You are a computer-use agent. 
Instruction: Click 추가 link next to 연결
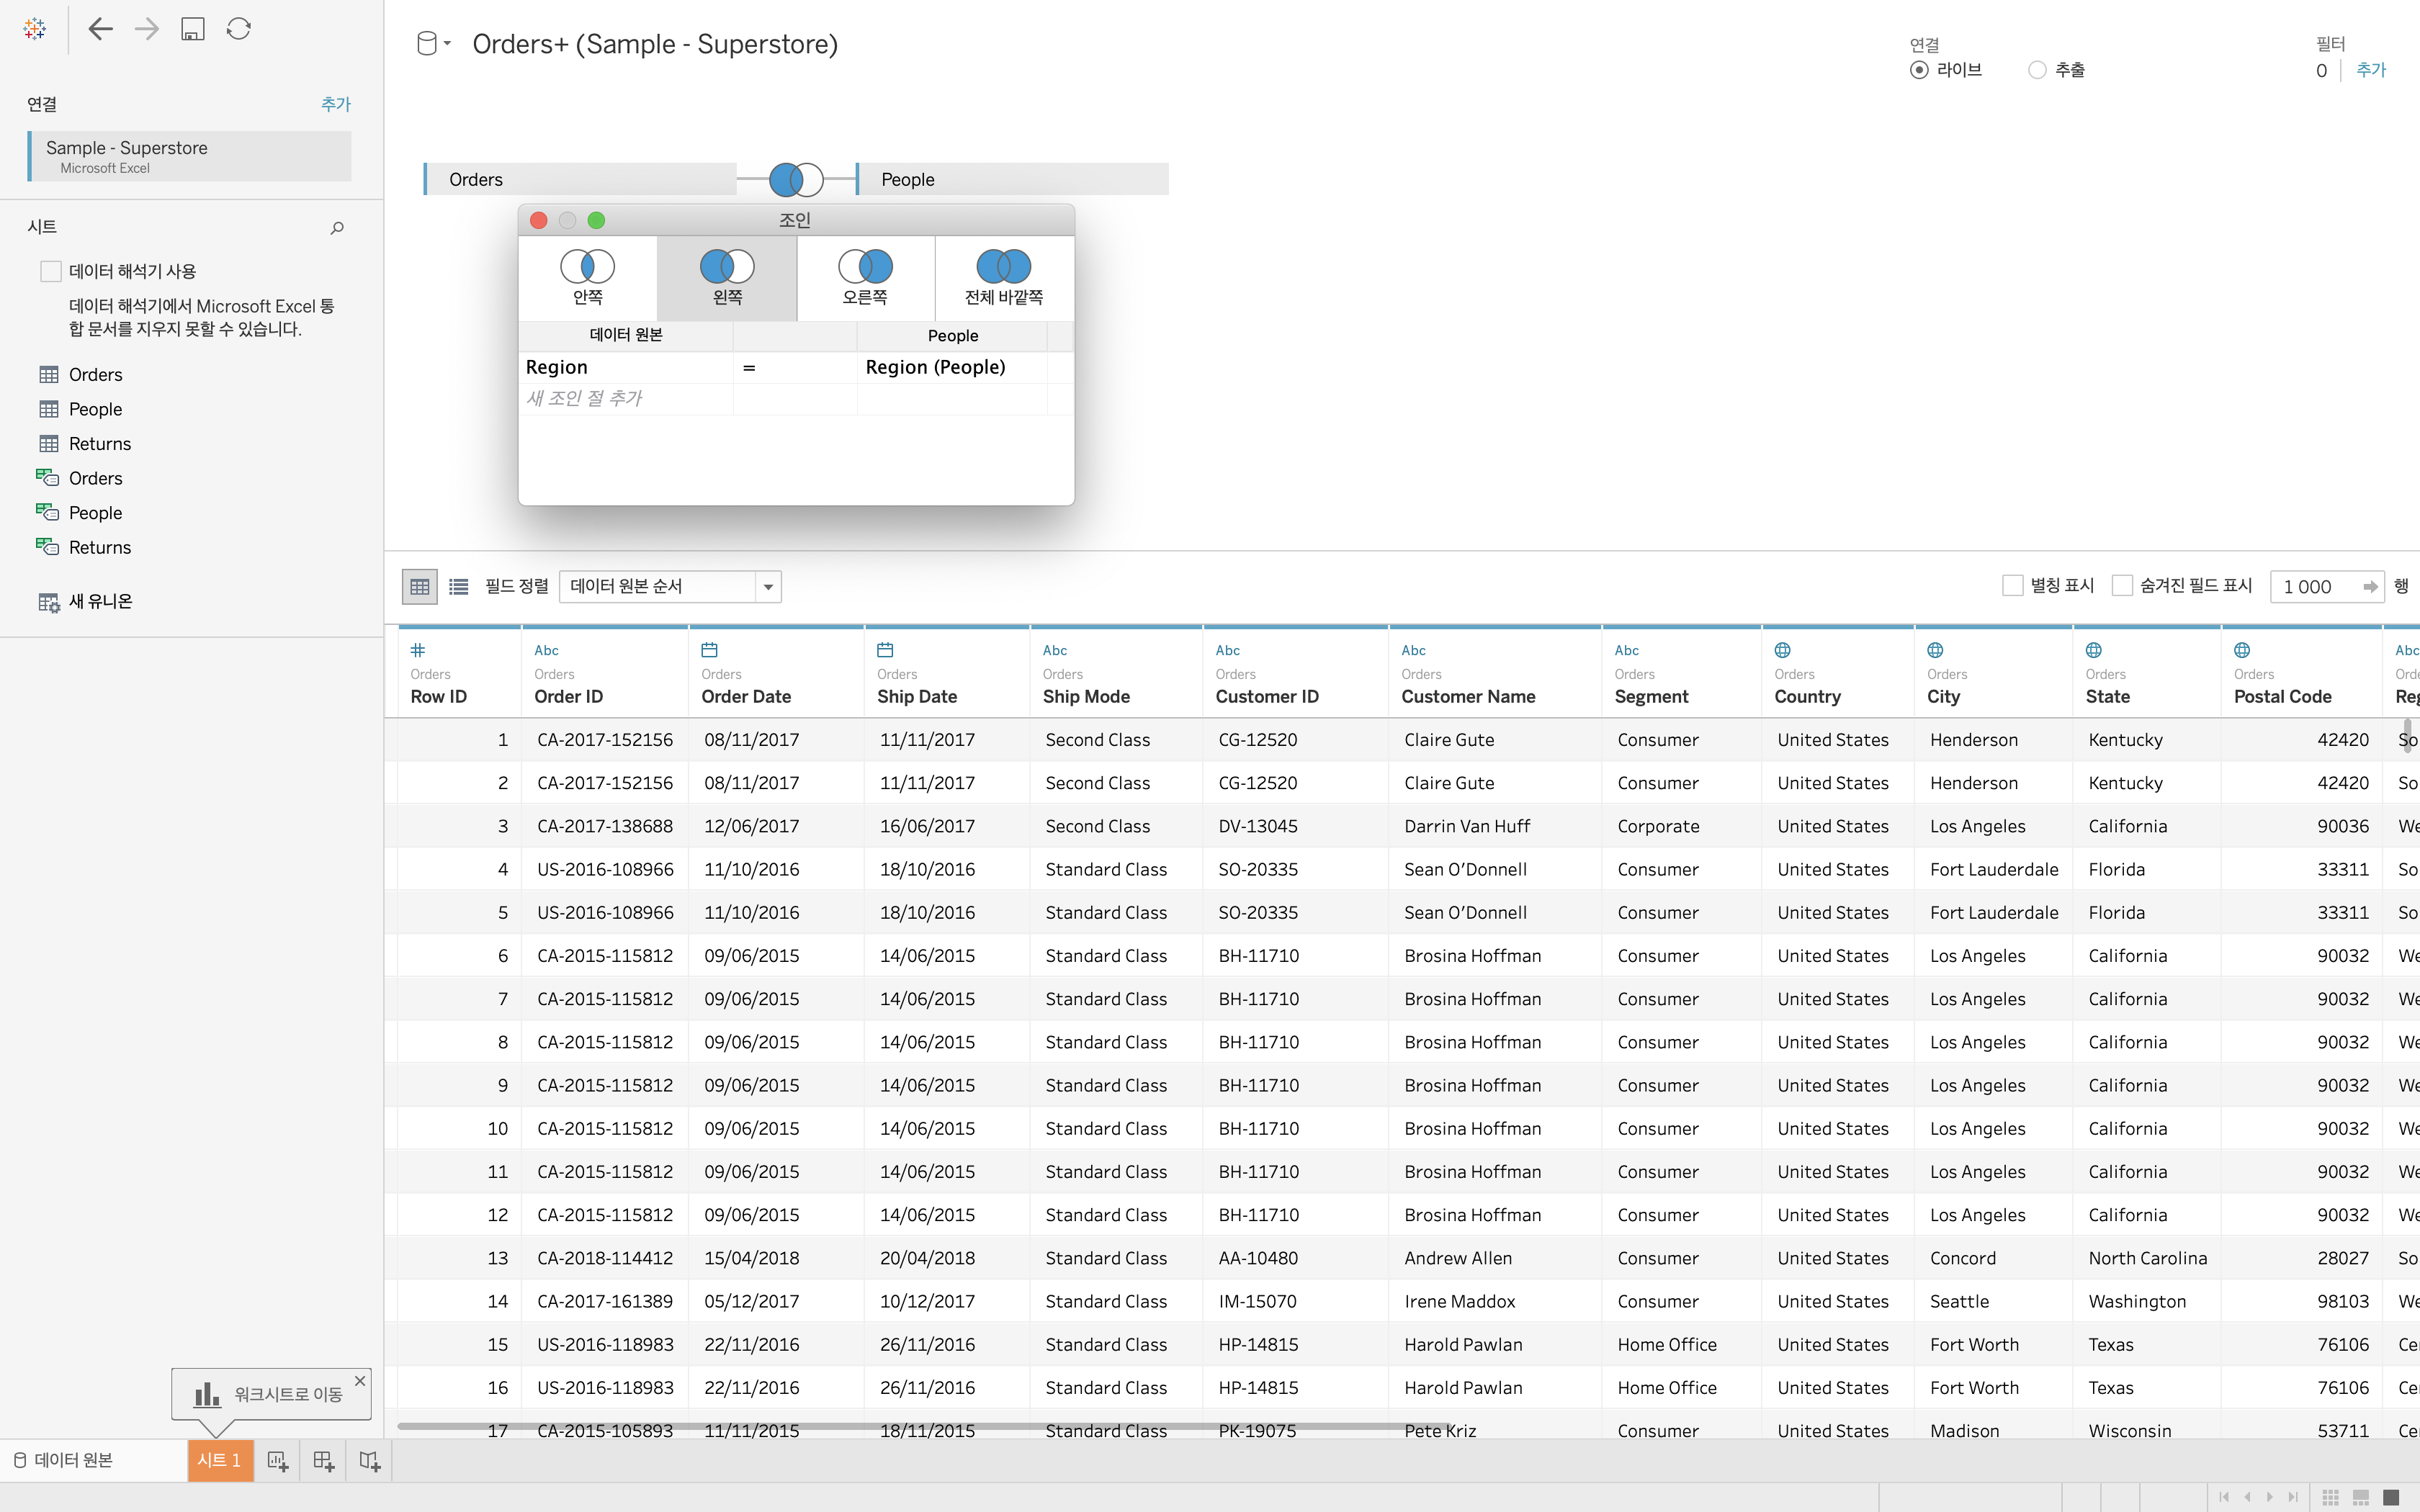click(x=336, y=104)
